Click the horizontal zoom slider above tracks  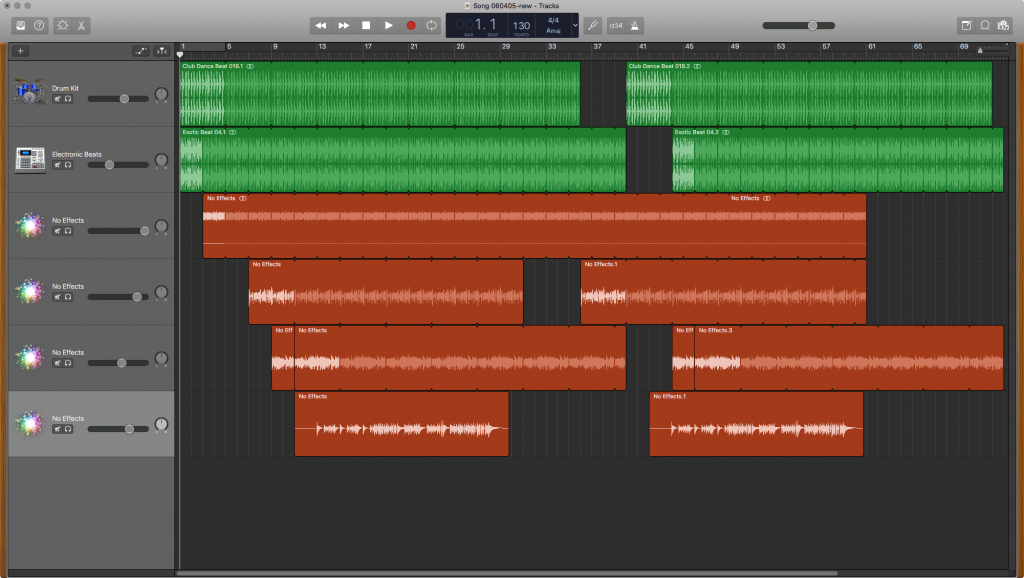click(992, 50)
